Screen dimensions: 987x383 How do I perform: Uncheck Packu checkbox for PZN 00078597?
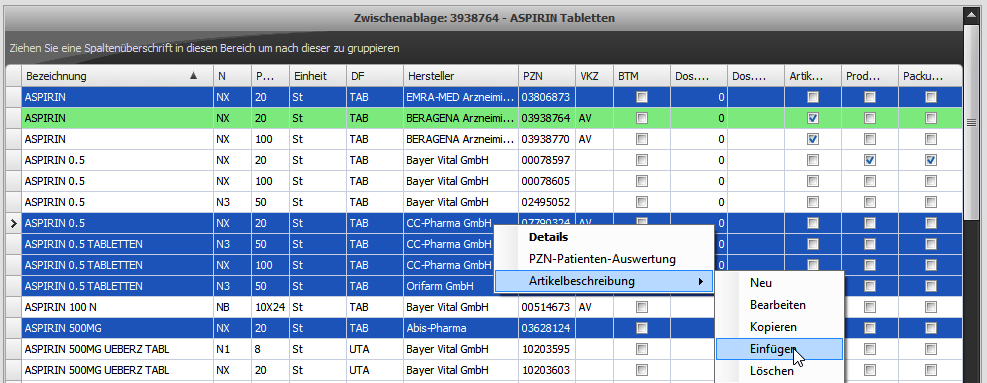click(931, 160)
